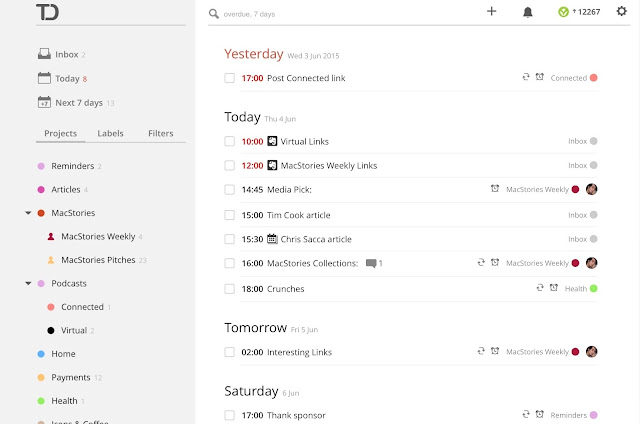Check off Thank sponsor task
The width and height of the screenshot is (640, 424).
[229, 415]
